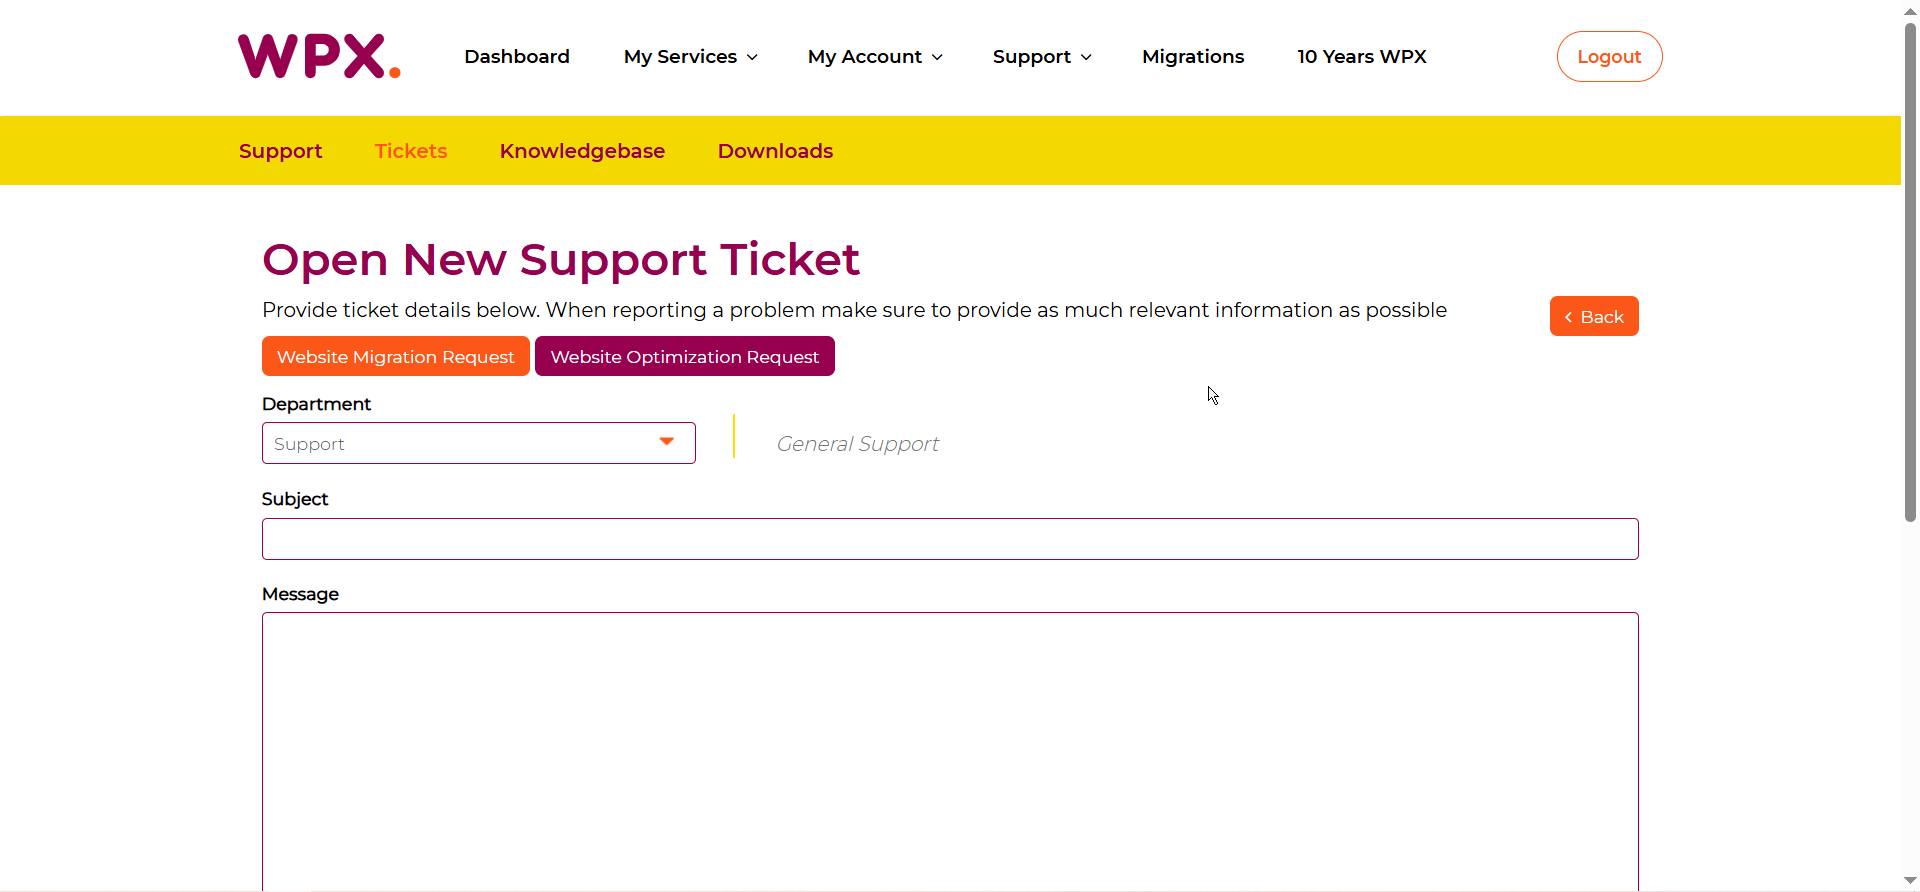
Task: Click Website Migration Request button
Action: pos(395,357)
